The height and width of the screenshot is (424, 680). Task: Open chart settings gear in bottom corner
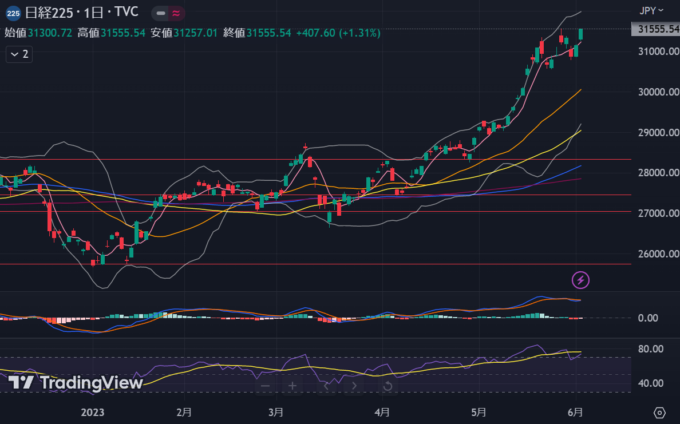(659, 412)
